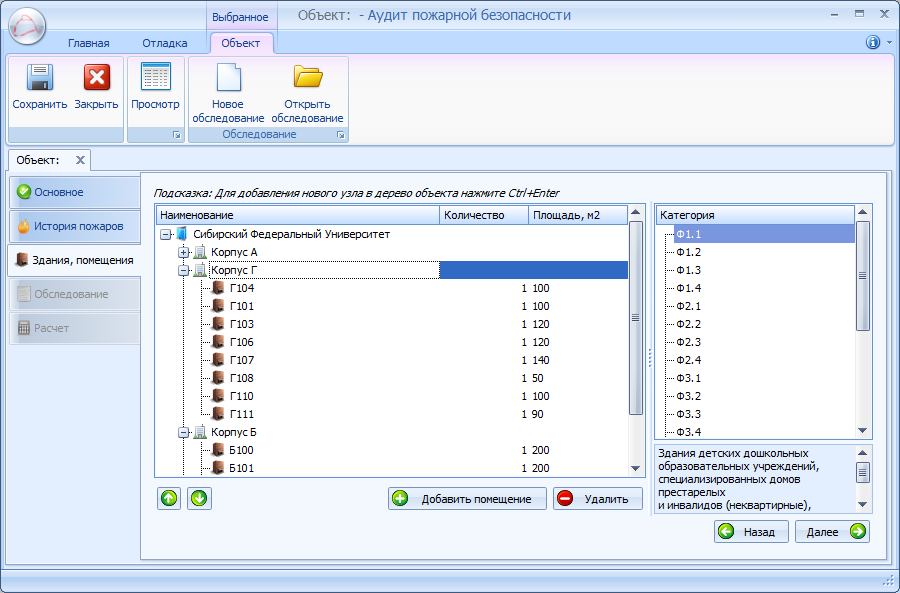
Task: Open the help dropdown arrow beside info icon
Action: tap(890, 42)
